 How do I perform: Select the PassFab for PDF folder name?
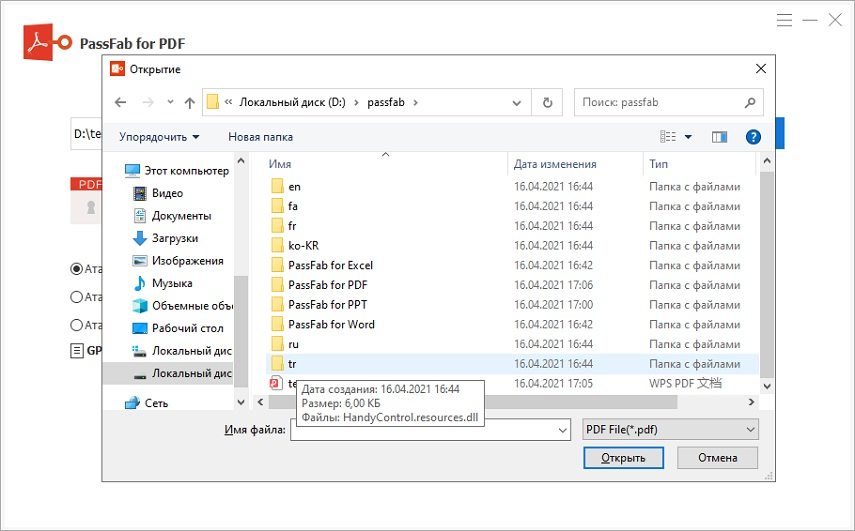pyautogui.click(x=328, y=285)
